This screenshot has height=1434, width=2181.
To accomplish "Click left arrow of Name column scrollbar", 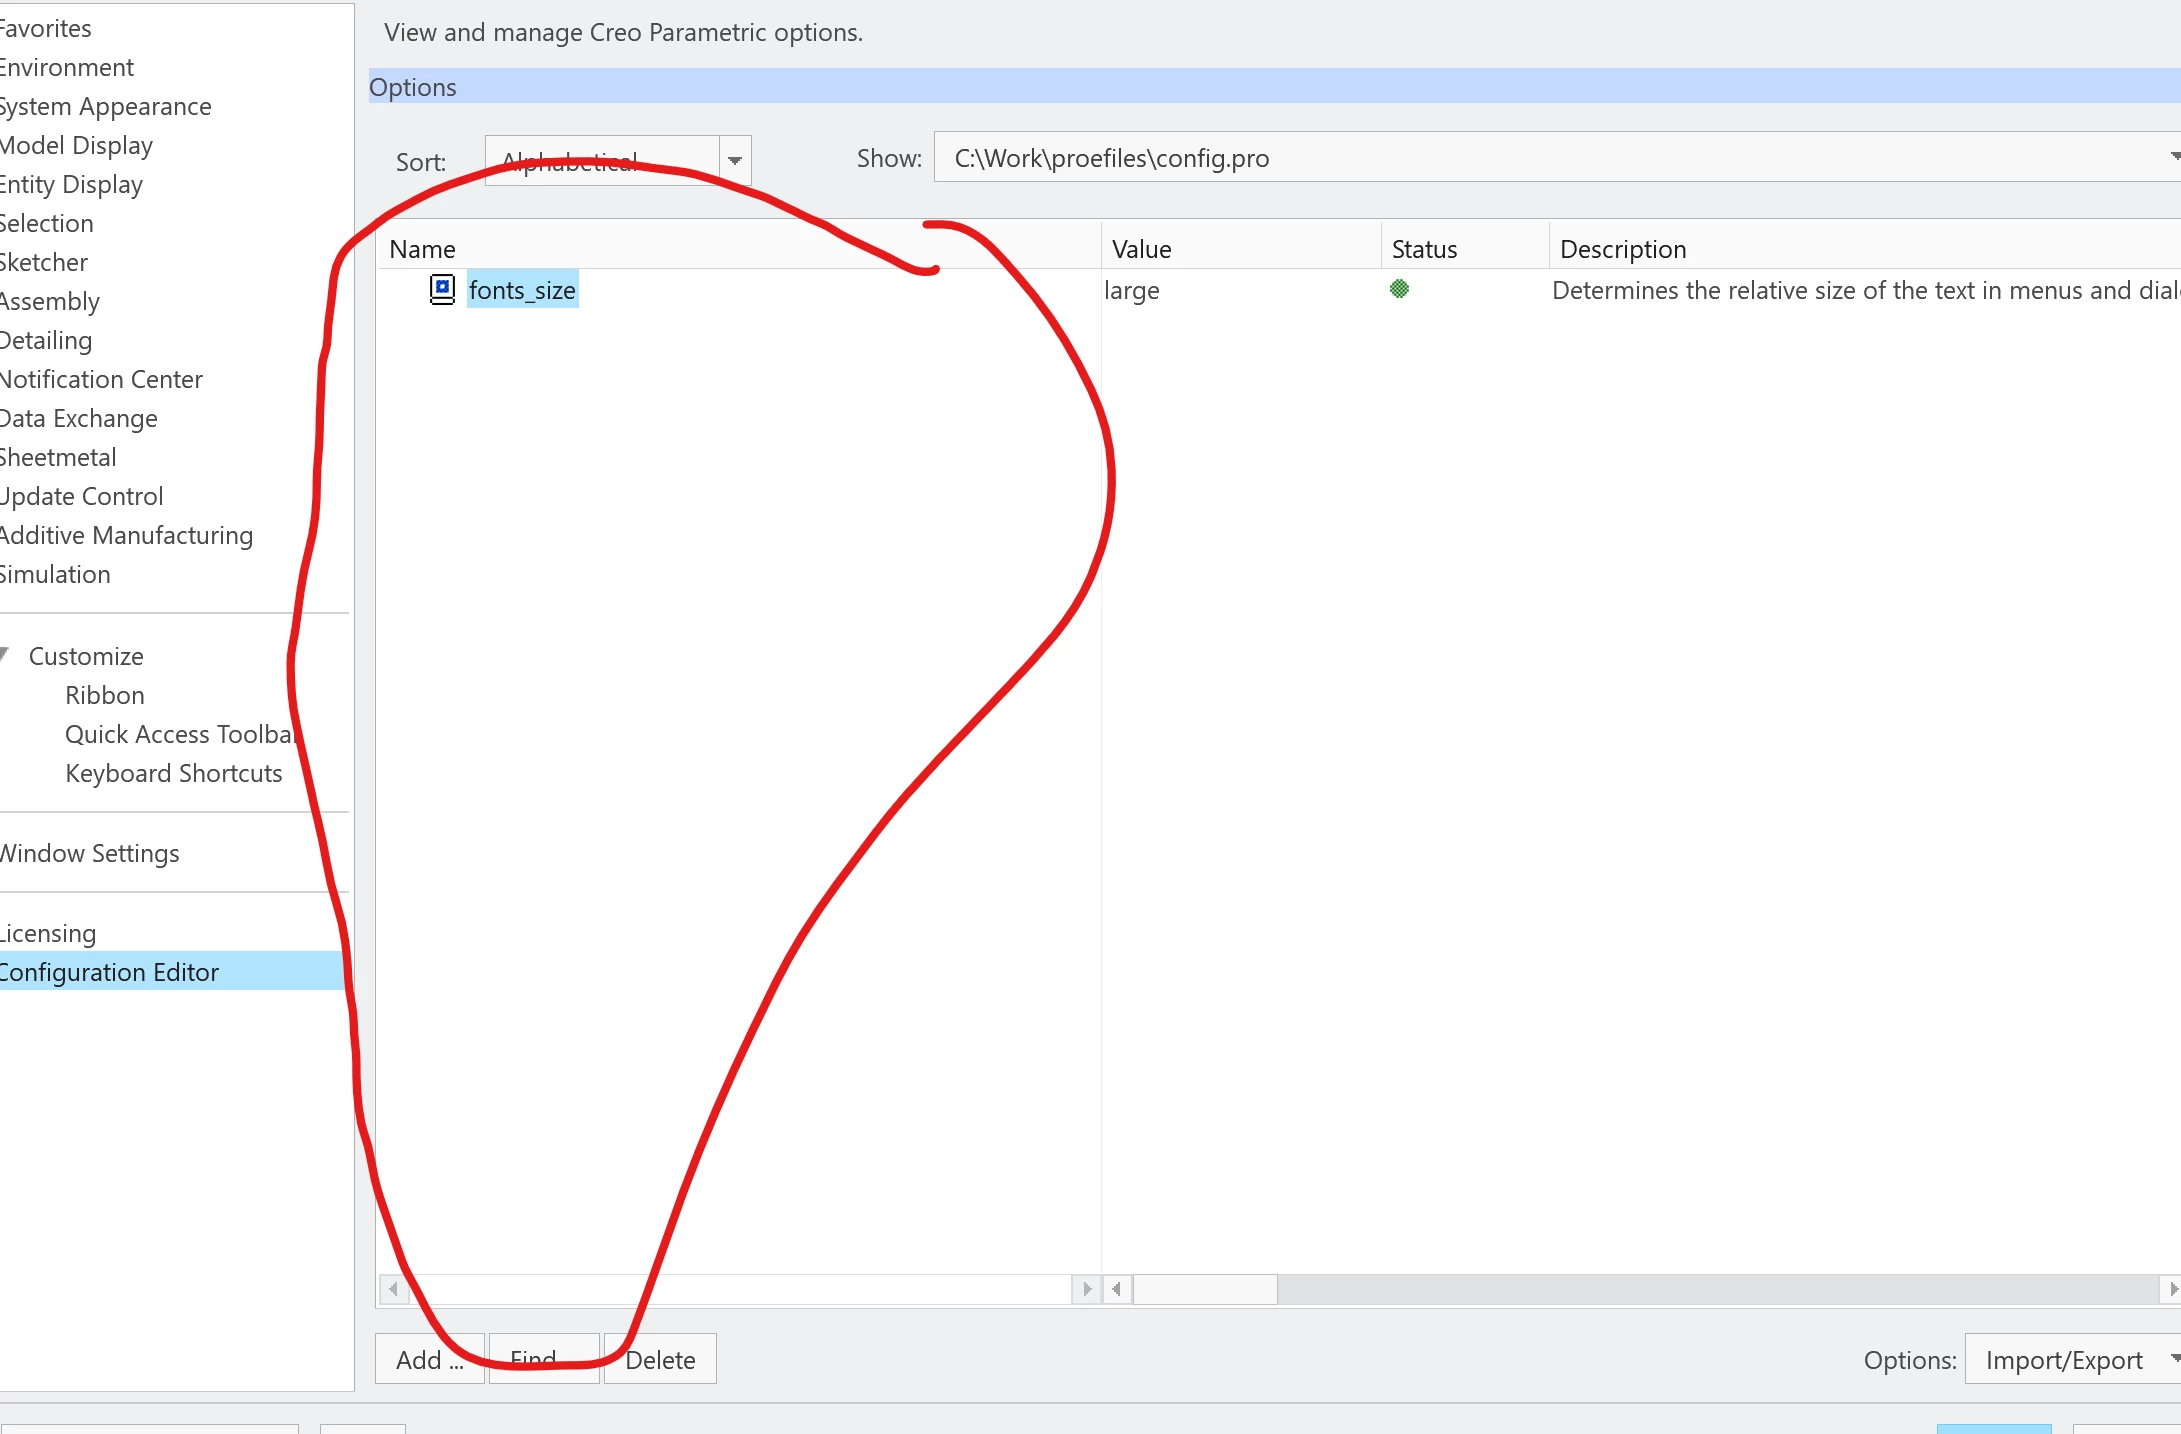I will pos(394,1289).
